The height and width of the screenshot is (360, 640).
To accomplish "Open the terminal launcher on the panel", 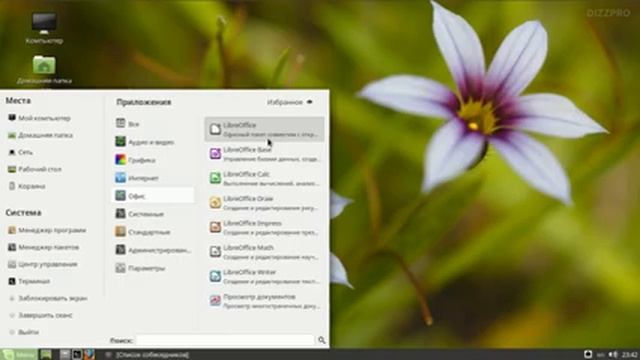I will click(77, 354).
